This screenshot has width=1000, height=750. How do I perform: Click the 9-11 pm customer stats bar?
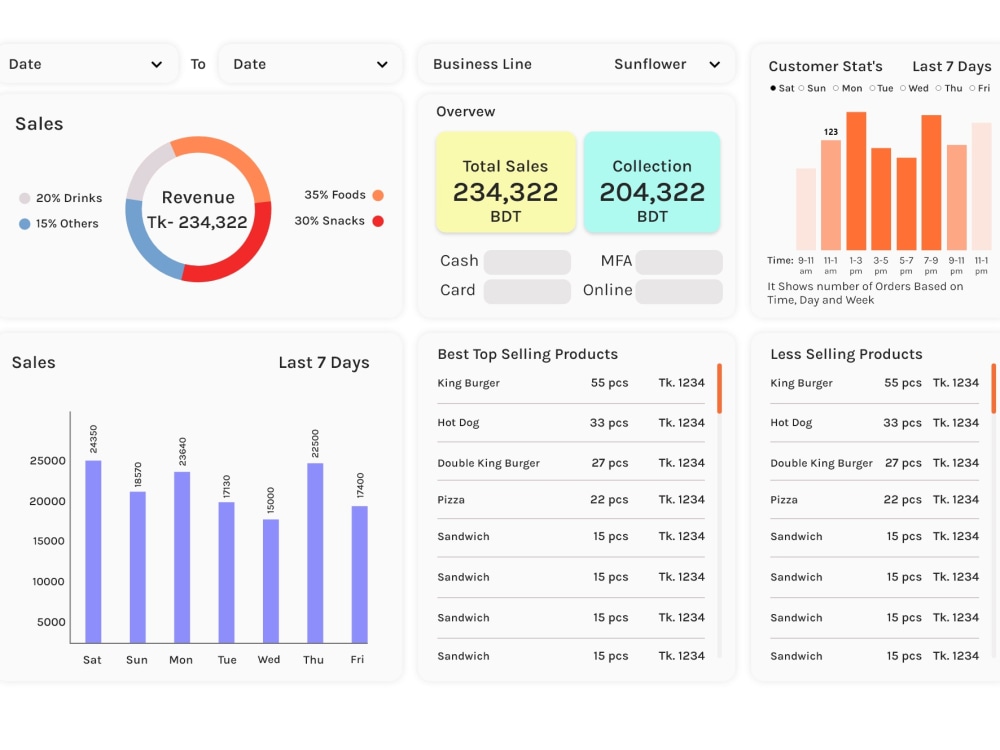point(957,198)
